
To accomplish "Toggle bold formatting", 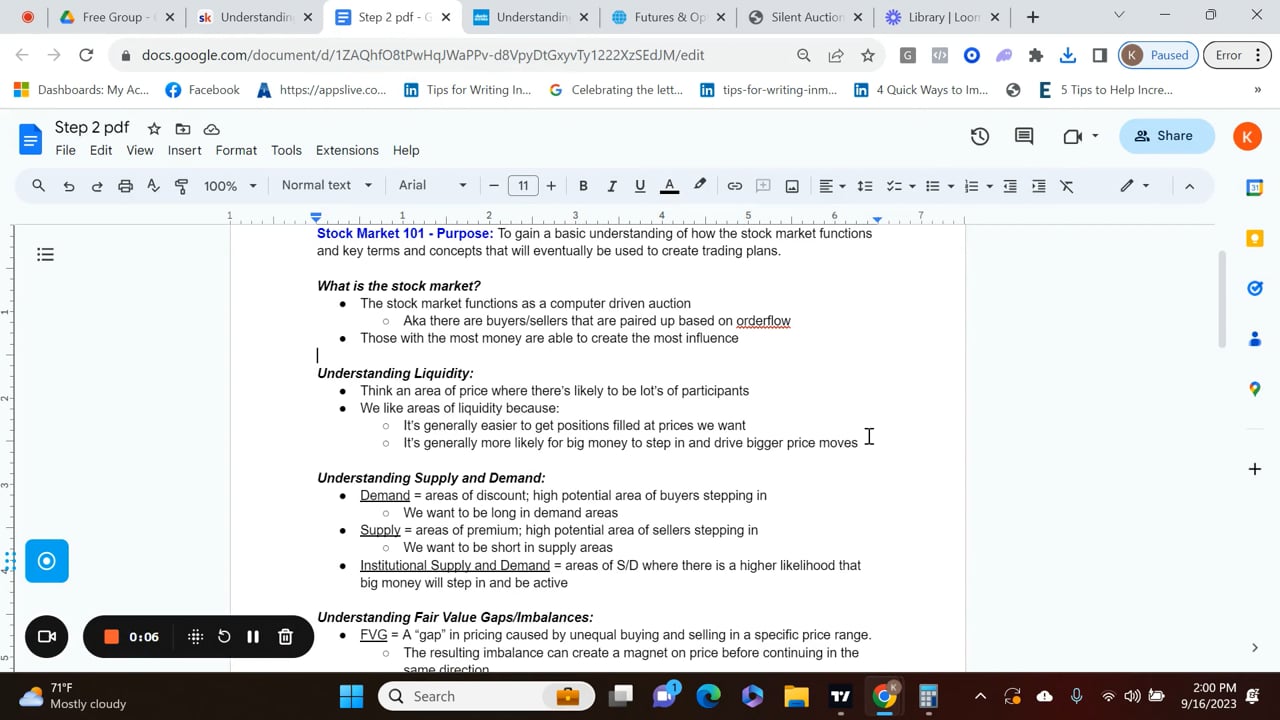I will (x=583, y=185).
